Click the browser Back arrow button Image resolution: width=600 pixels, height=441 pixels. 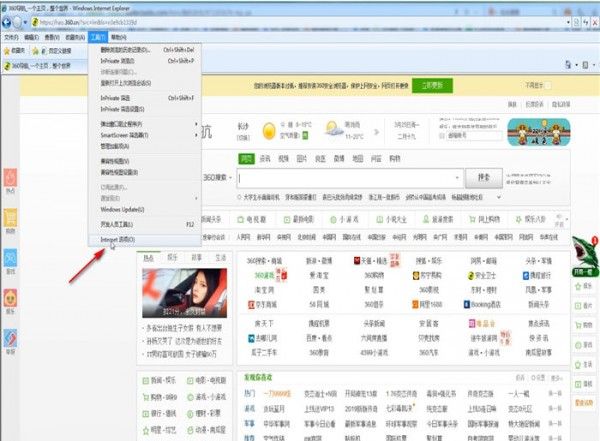click(x=6, y=22)
